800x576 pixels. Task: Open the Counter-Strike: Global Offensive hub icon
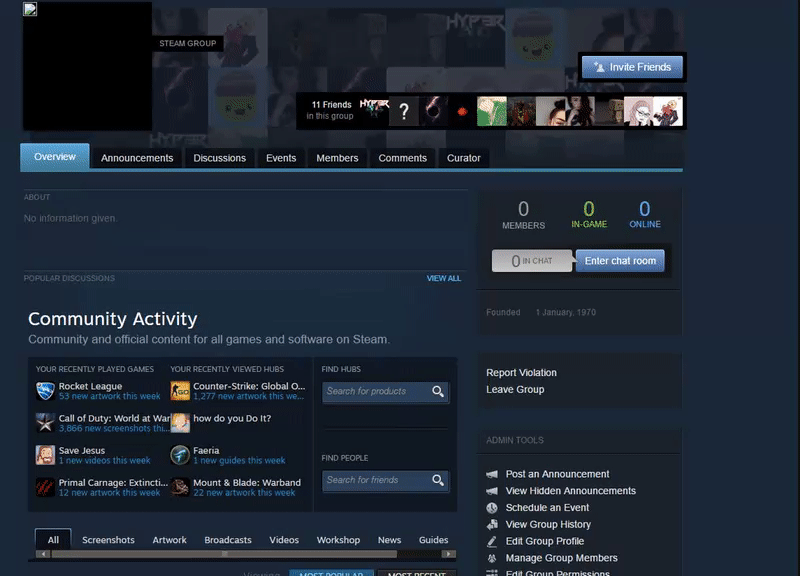pos(180,391)
